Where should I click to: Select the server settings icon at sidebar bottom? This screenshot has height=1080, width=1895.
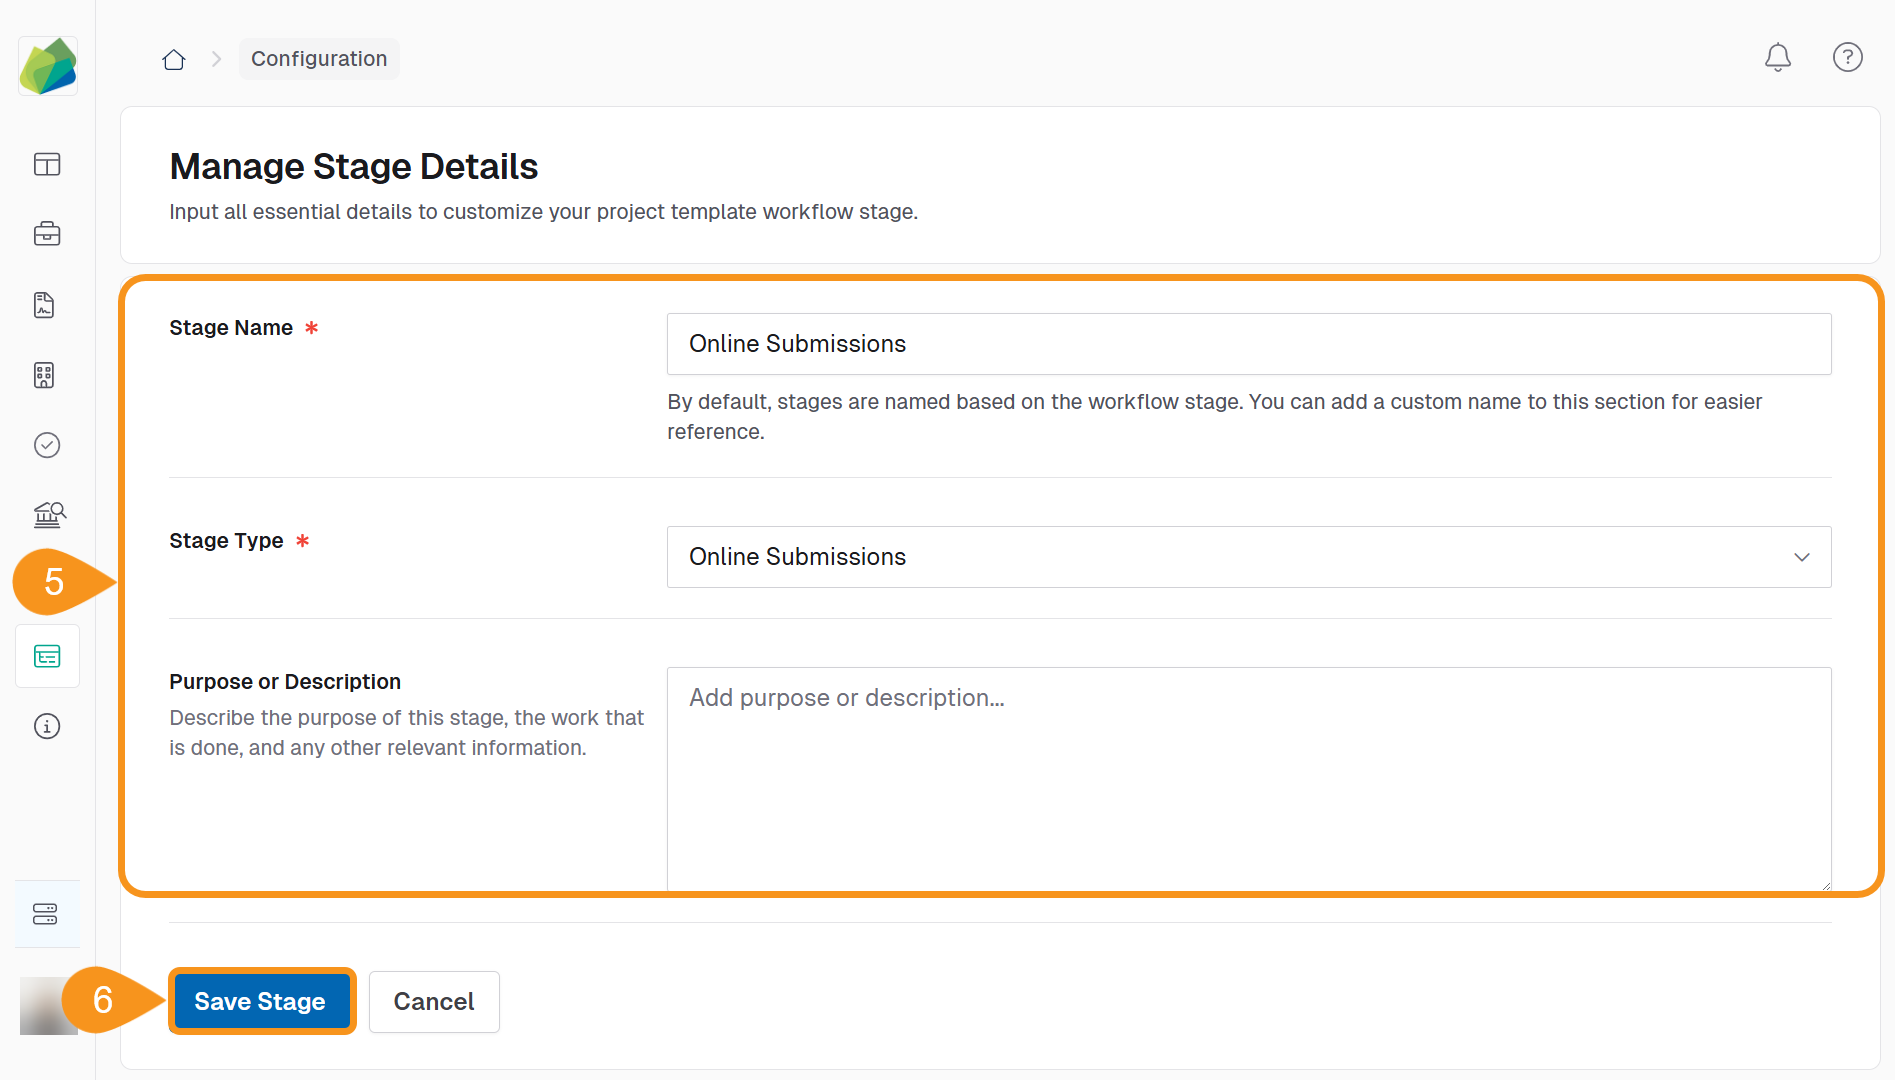[47, 913]
